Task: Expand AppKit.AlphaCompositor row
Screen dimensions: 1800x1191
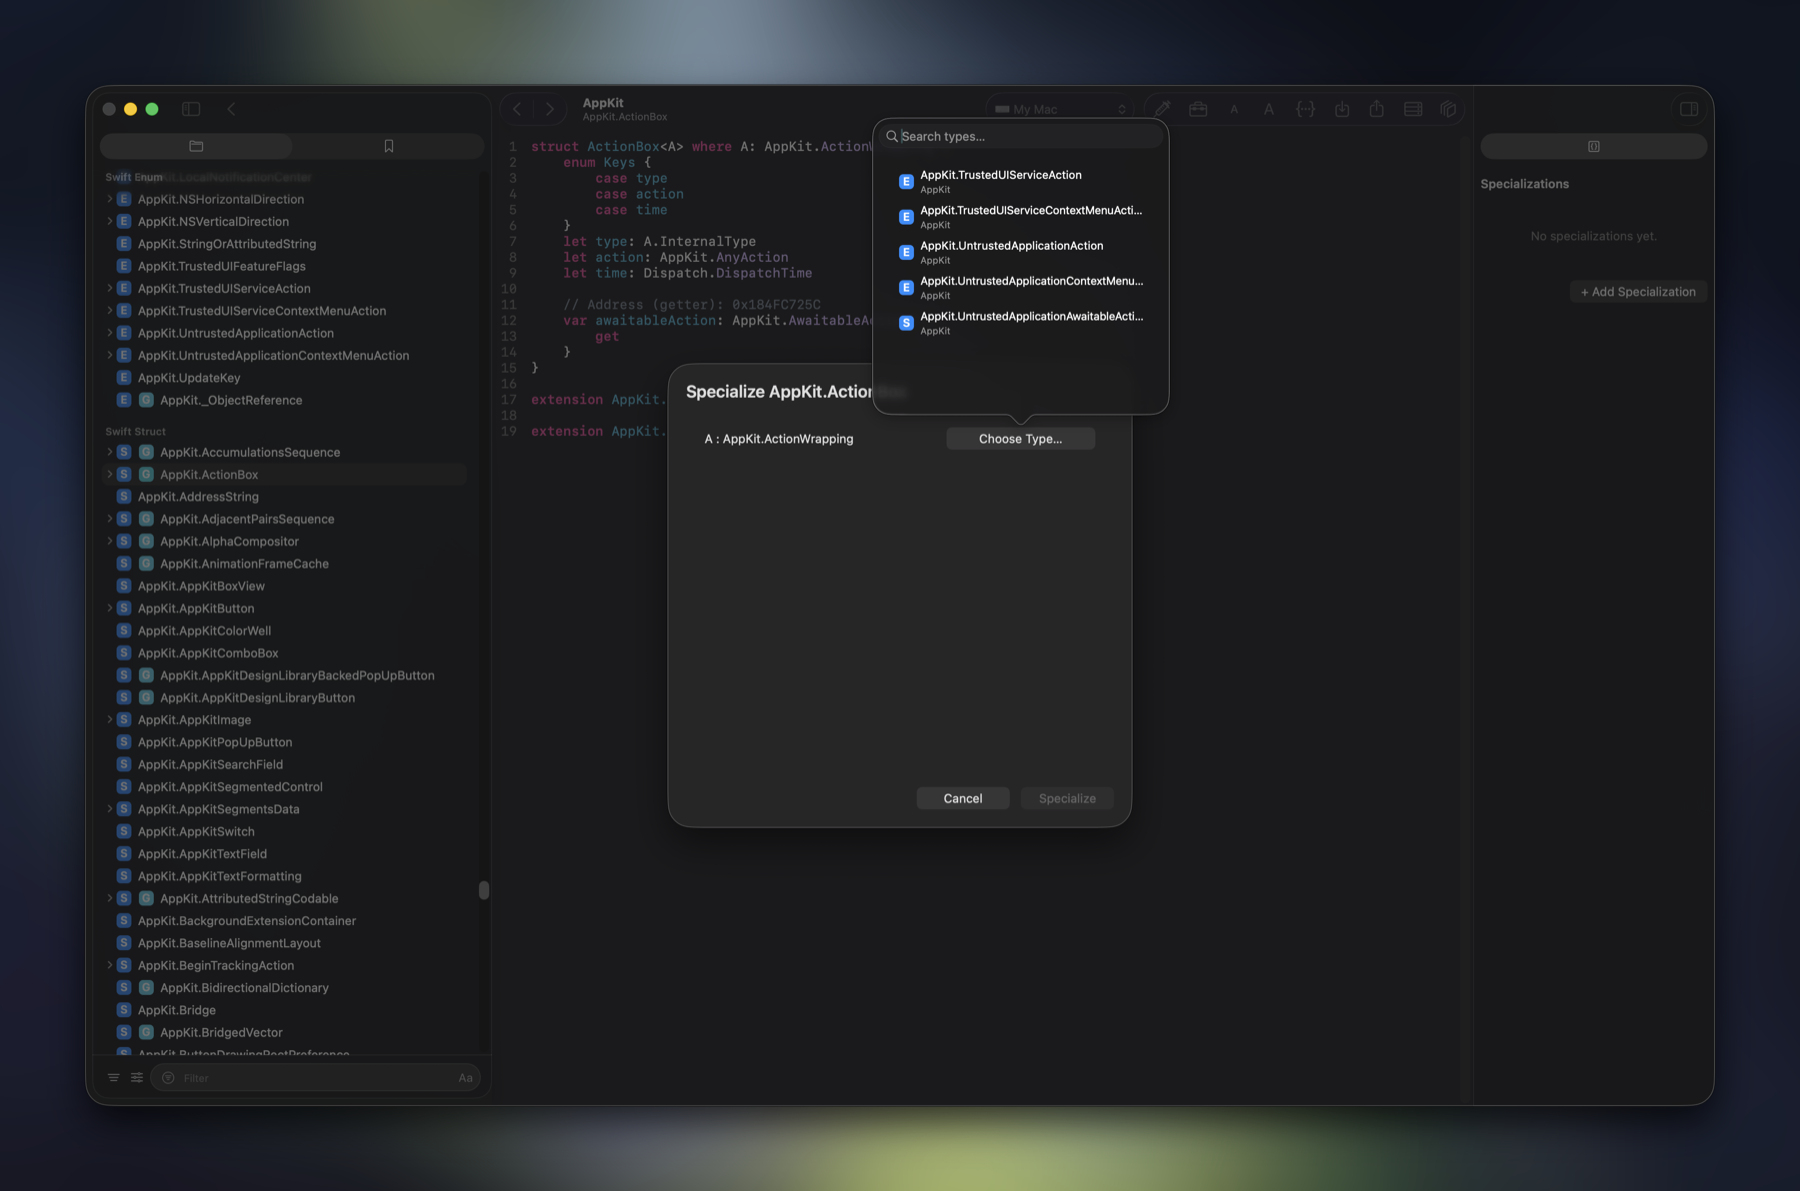Action: (x=109, y=541)
